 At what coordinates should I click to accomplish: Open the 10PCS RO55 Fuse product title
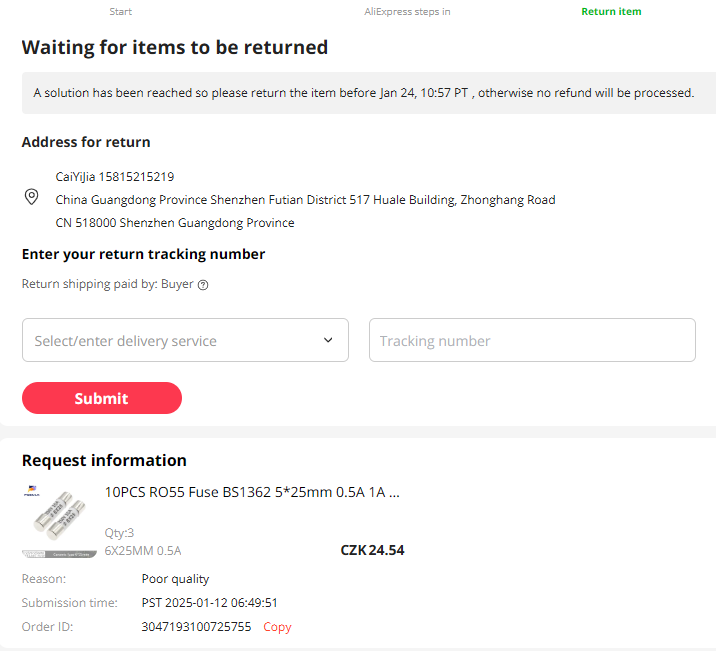(252, 492)
